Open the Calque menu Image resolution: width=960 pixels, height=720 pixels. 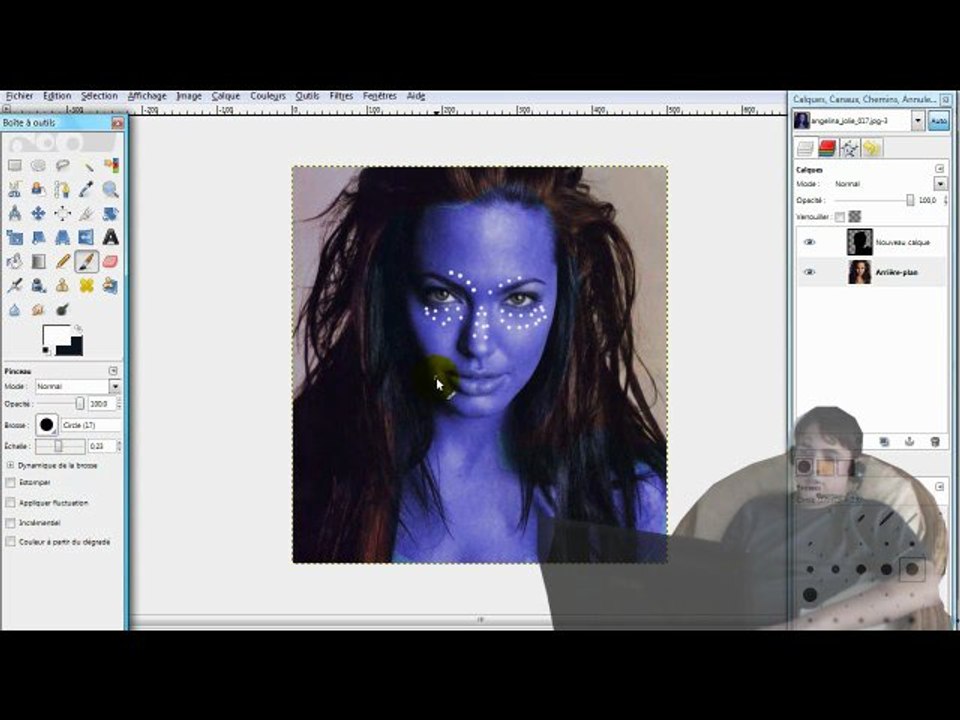pyautogui.click(x=226, y=96)
